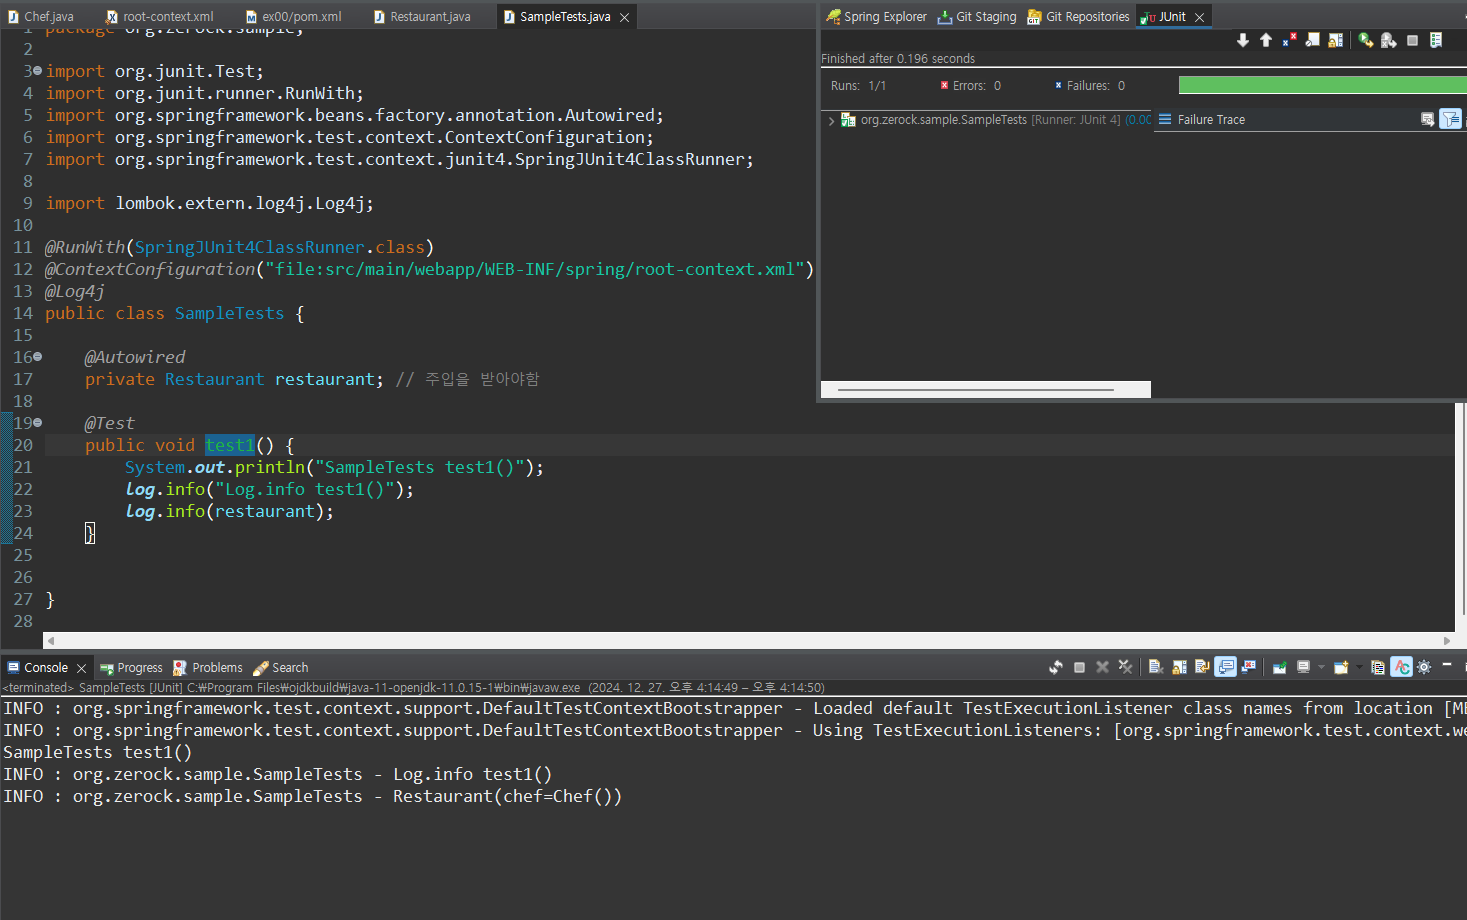This screenshot has width=1467, height=920.
Task: Open the new console dropdown arrow
Action: pos(1359,667)
